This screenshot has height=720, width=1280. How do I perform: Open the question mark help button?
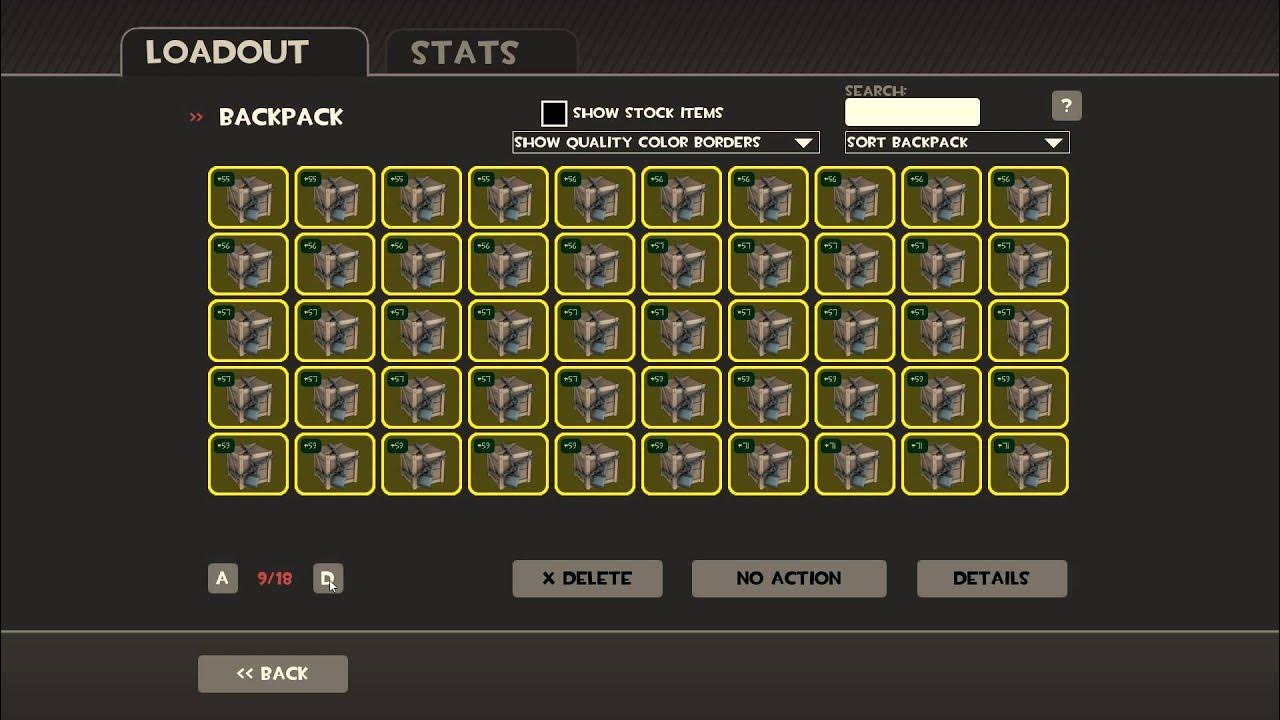(x=1066, y=106)
